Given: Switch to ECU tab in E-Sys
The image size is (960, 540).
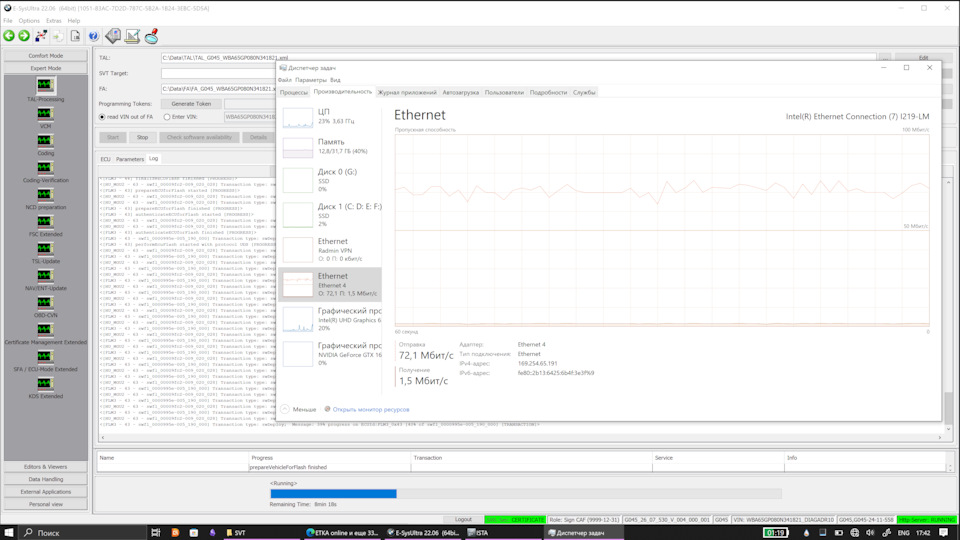Looking at the screenshot, I should (x=105, y=159).
